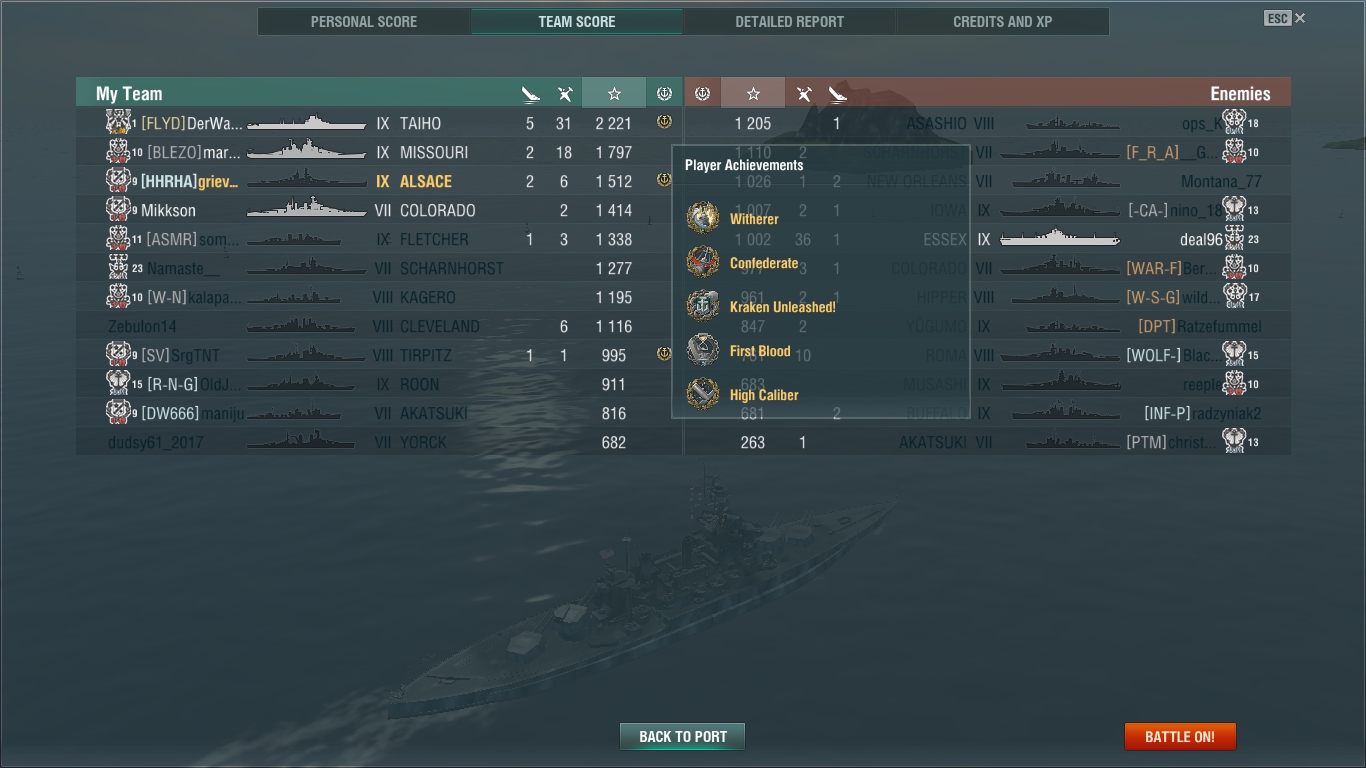Close the results screen with ESC X

tap(1285, 18)
